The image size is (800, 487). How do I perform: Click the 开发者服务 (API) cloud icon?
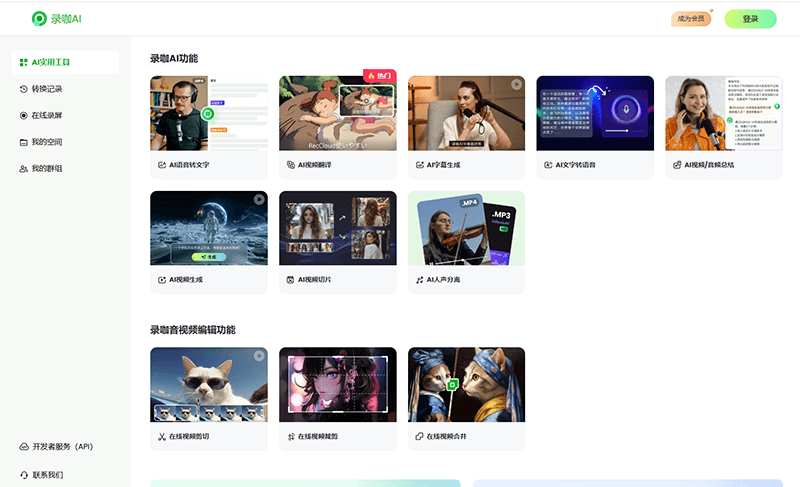pos(24,446)
